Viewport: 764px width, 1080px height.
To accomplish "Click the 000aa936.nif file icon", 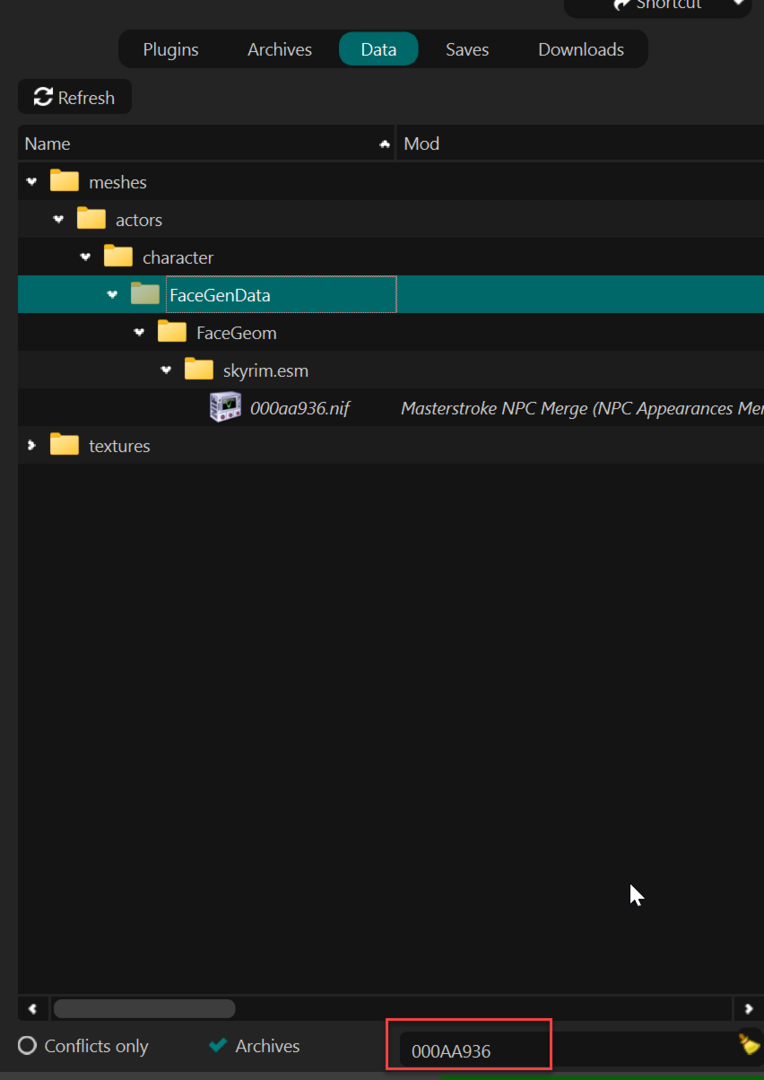I will (x=226, y=408).
